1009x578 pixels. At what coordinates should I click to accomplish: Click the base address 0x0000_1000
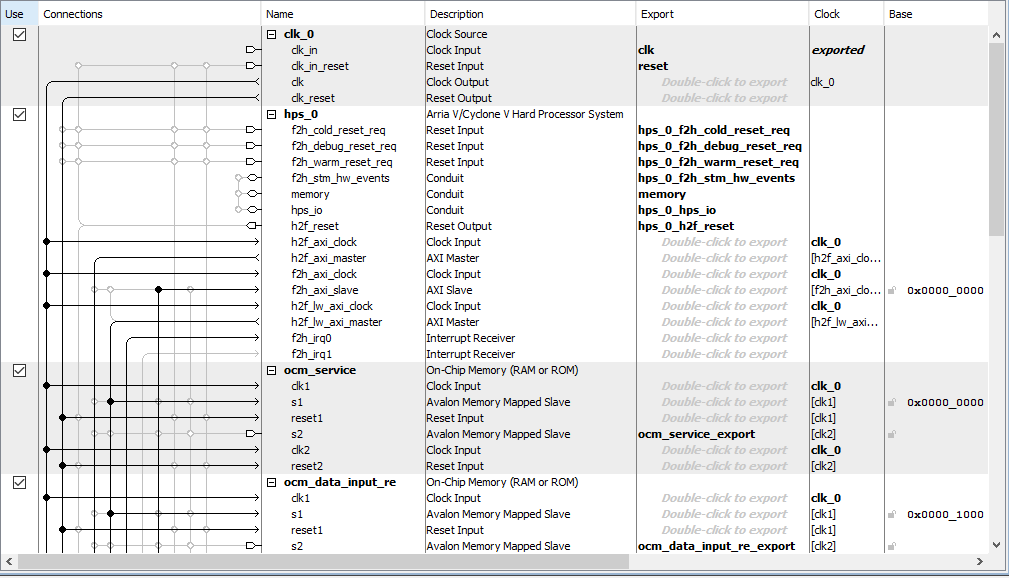pyautogui.click(x=945, y=514)
